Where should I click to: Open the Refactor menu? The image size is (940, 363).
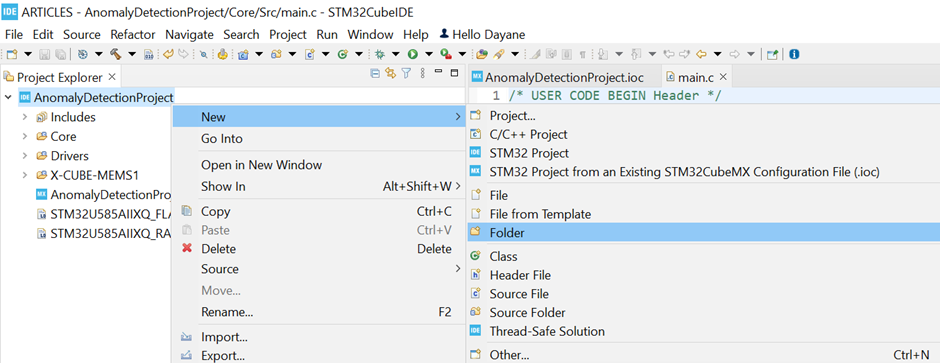(x=132, y=34)
